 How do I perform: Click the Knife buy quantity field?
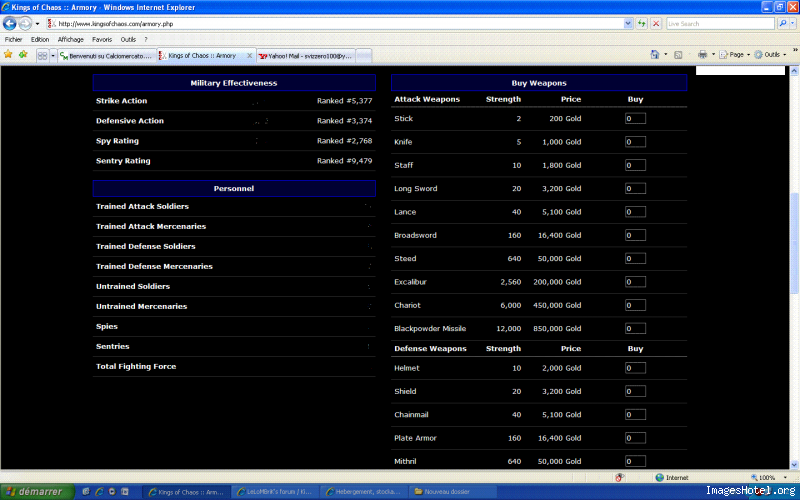pos(635,142)
